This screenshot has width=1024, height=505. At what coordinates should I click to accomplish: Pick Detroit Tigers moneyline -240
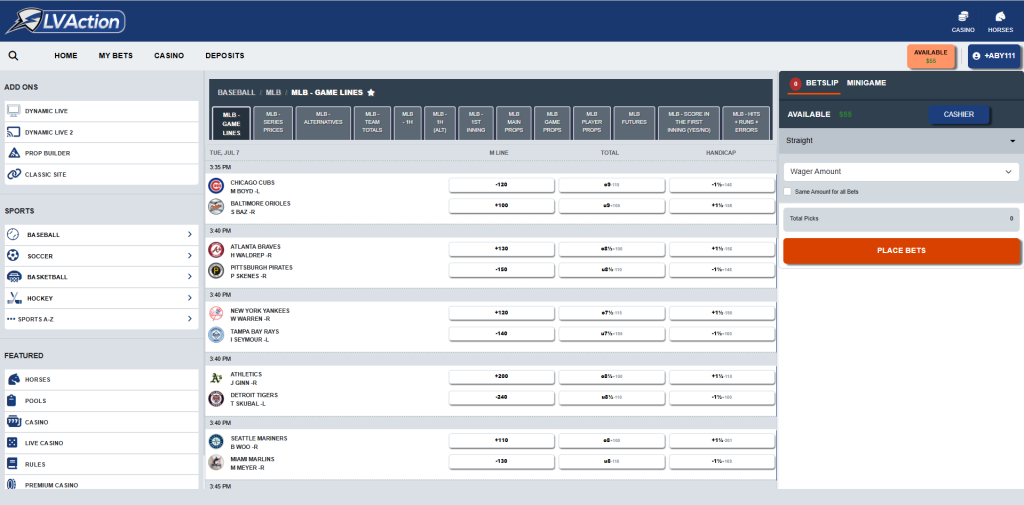coord(502,398)
